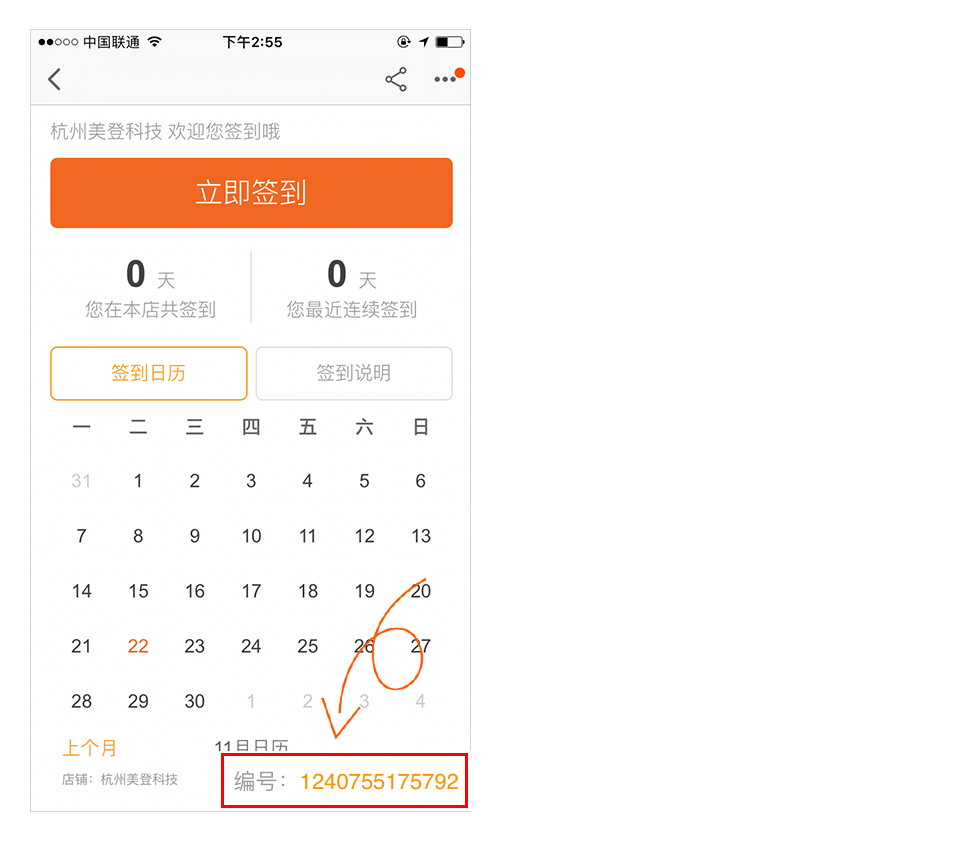
Task: Switch to the 签到说明 tab
Action: pos(354,373)
